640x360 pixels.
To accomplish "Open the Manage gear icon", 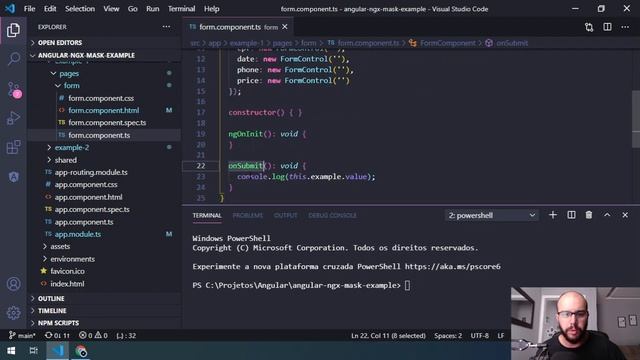I will (13, 313).
